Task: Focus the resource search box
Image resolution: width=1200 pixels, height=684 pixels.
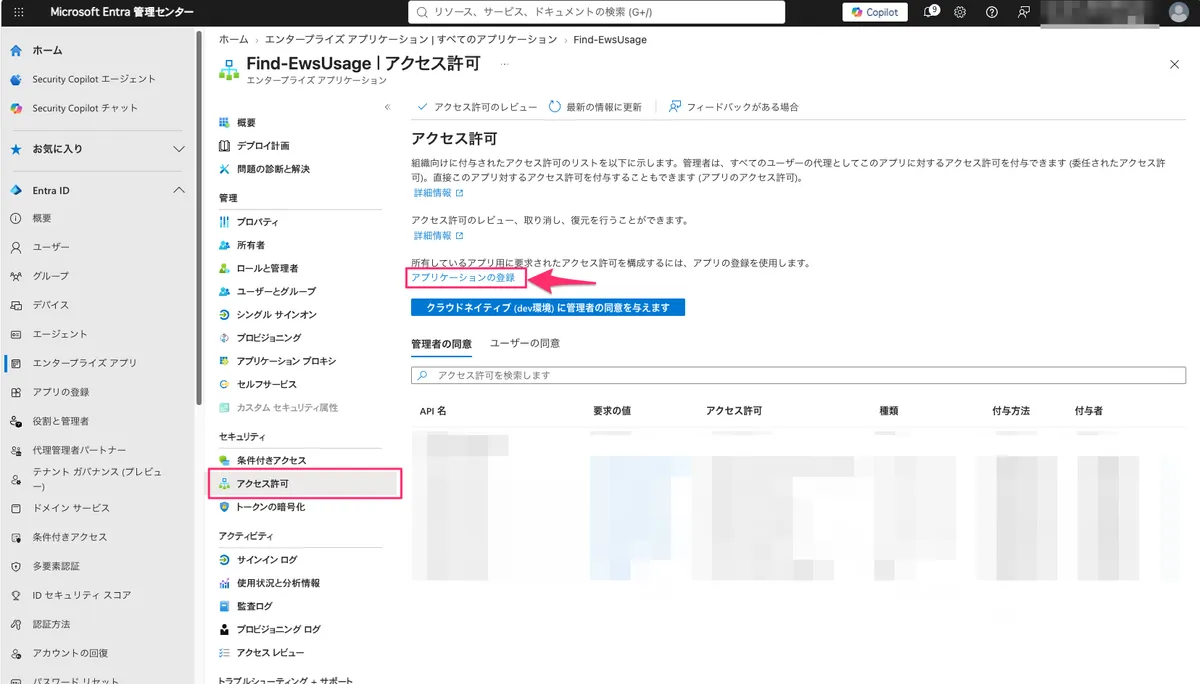Action: point(597,12)
